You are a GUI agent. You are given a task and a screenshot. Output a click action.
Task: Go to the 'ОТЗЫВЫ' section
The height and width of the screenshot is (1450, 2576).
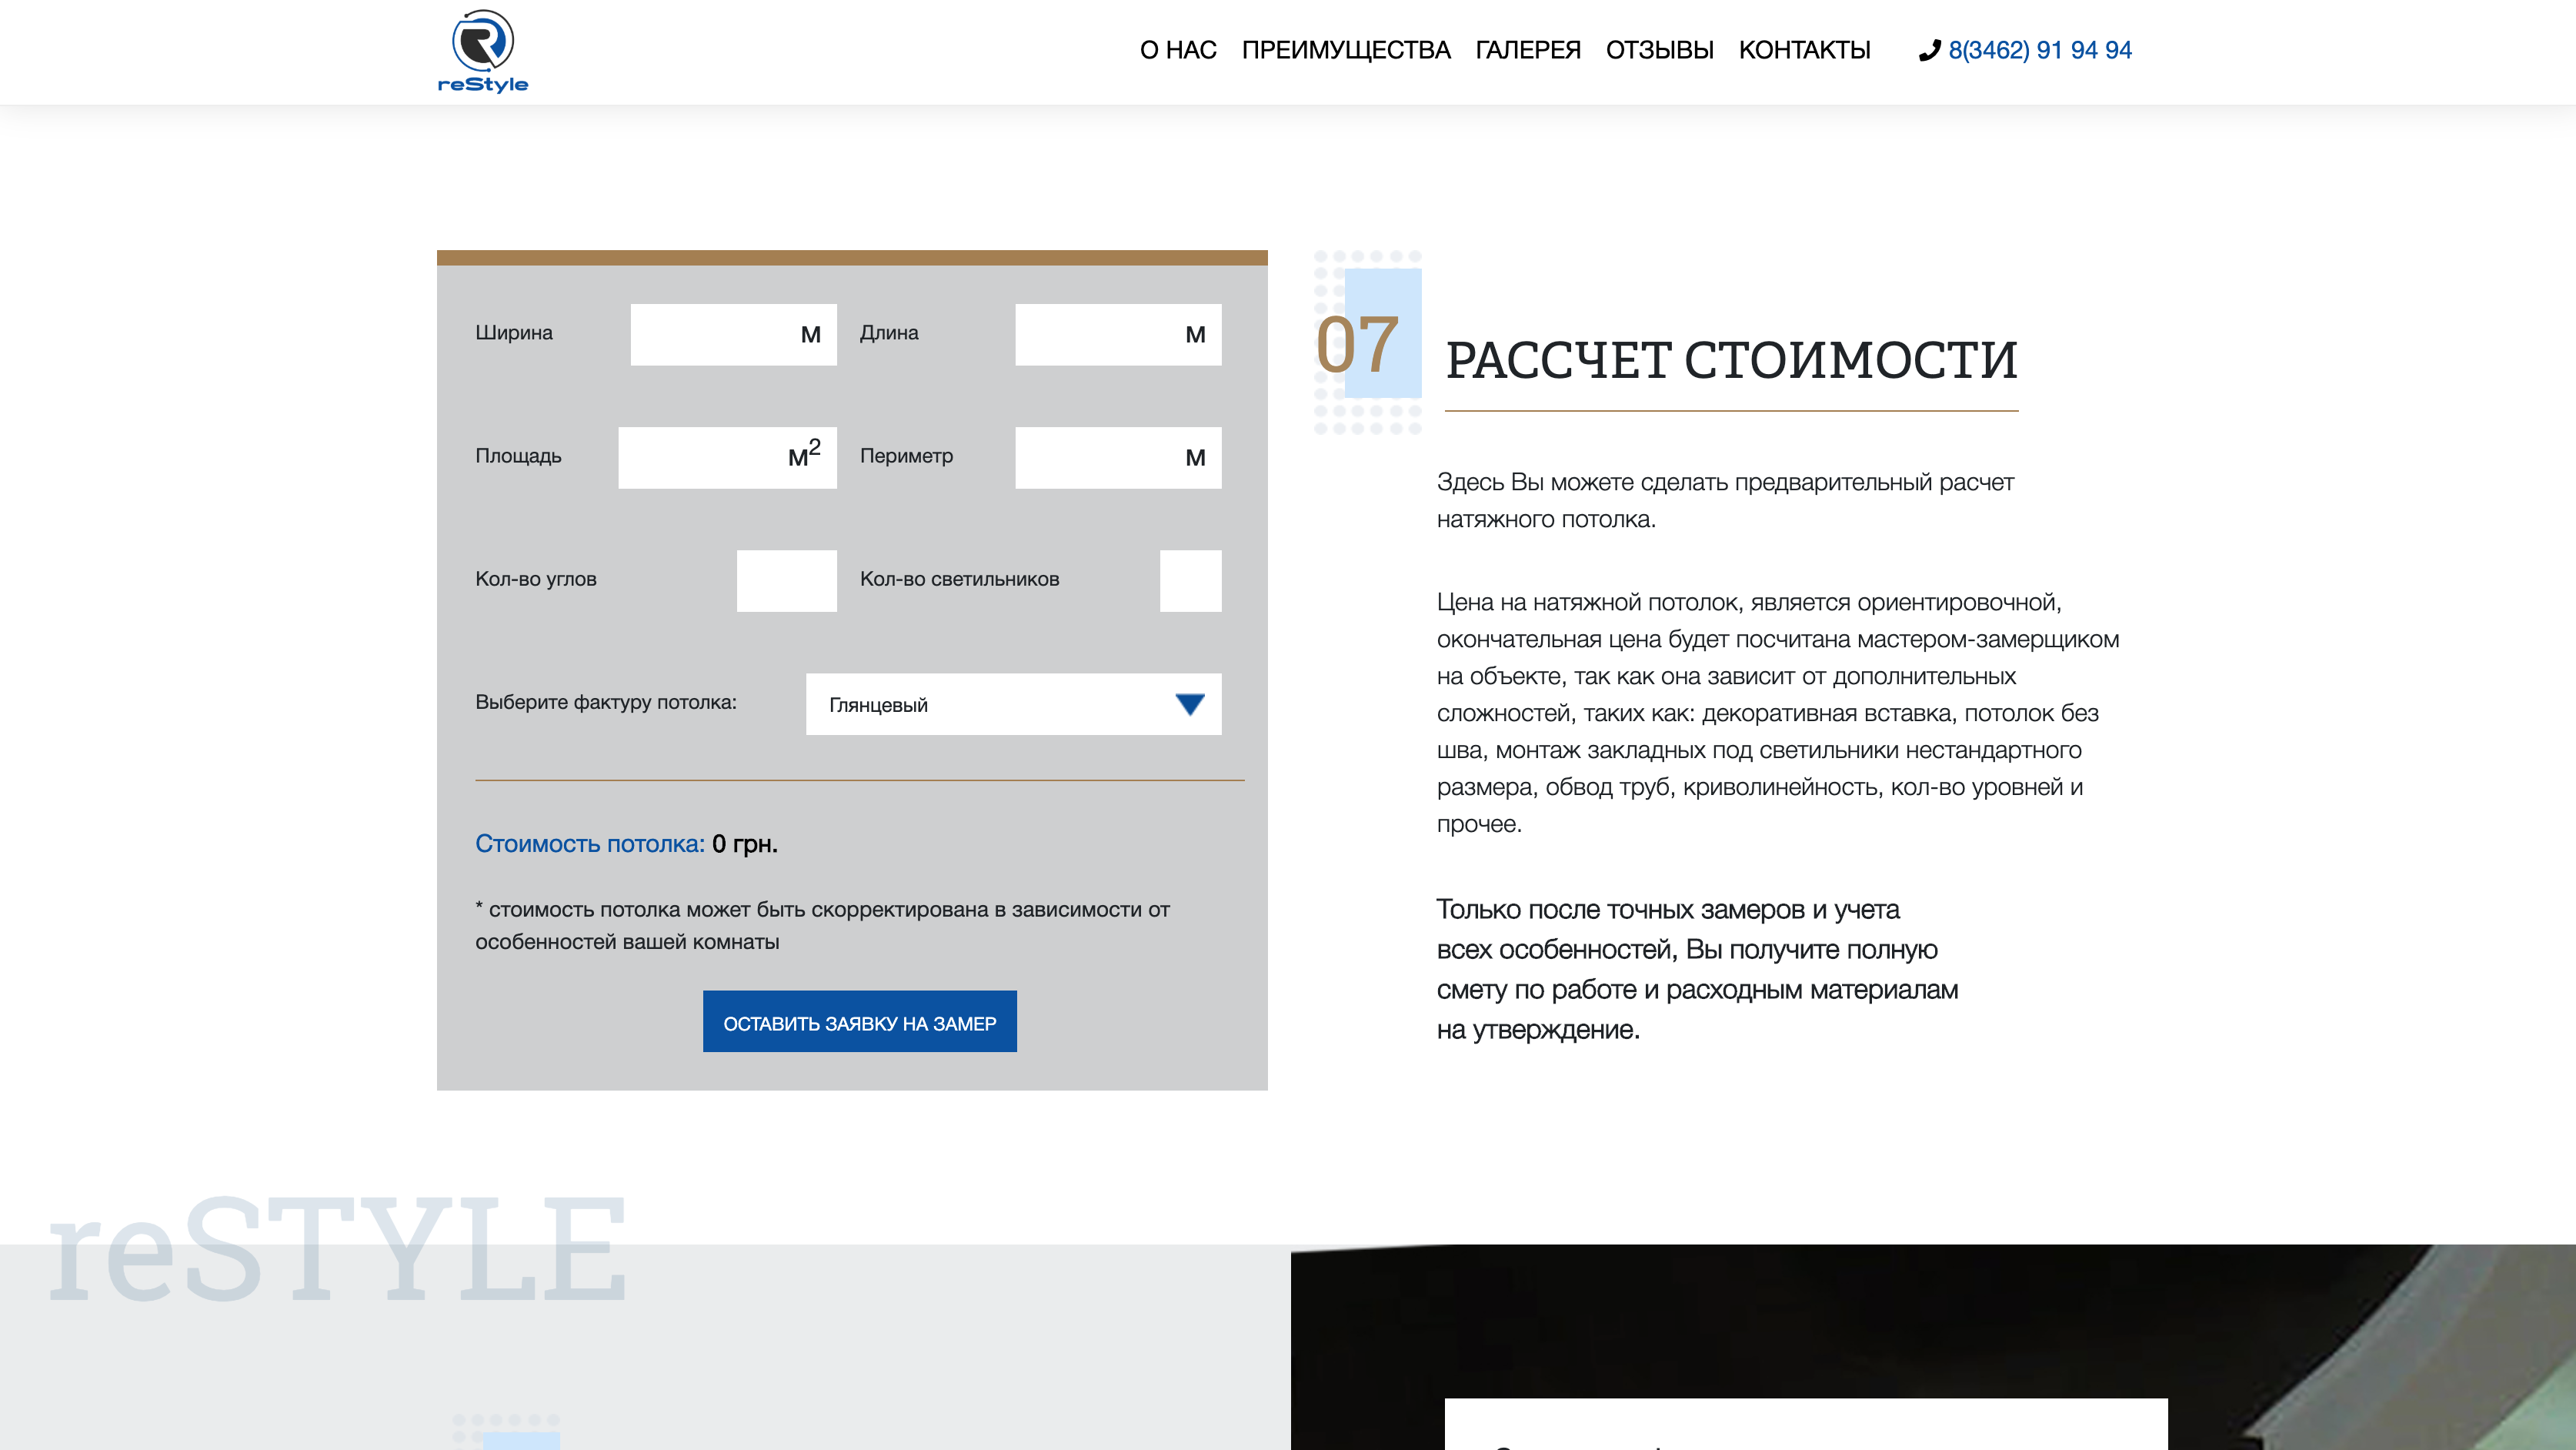[1661, 50]
